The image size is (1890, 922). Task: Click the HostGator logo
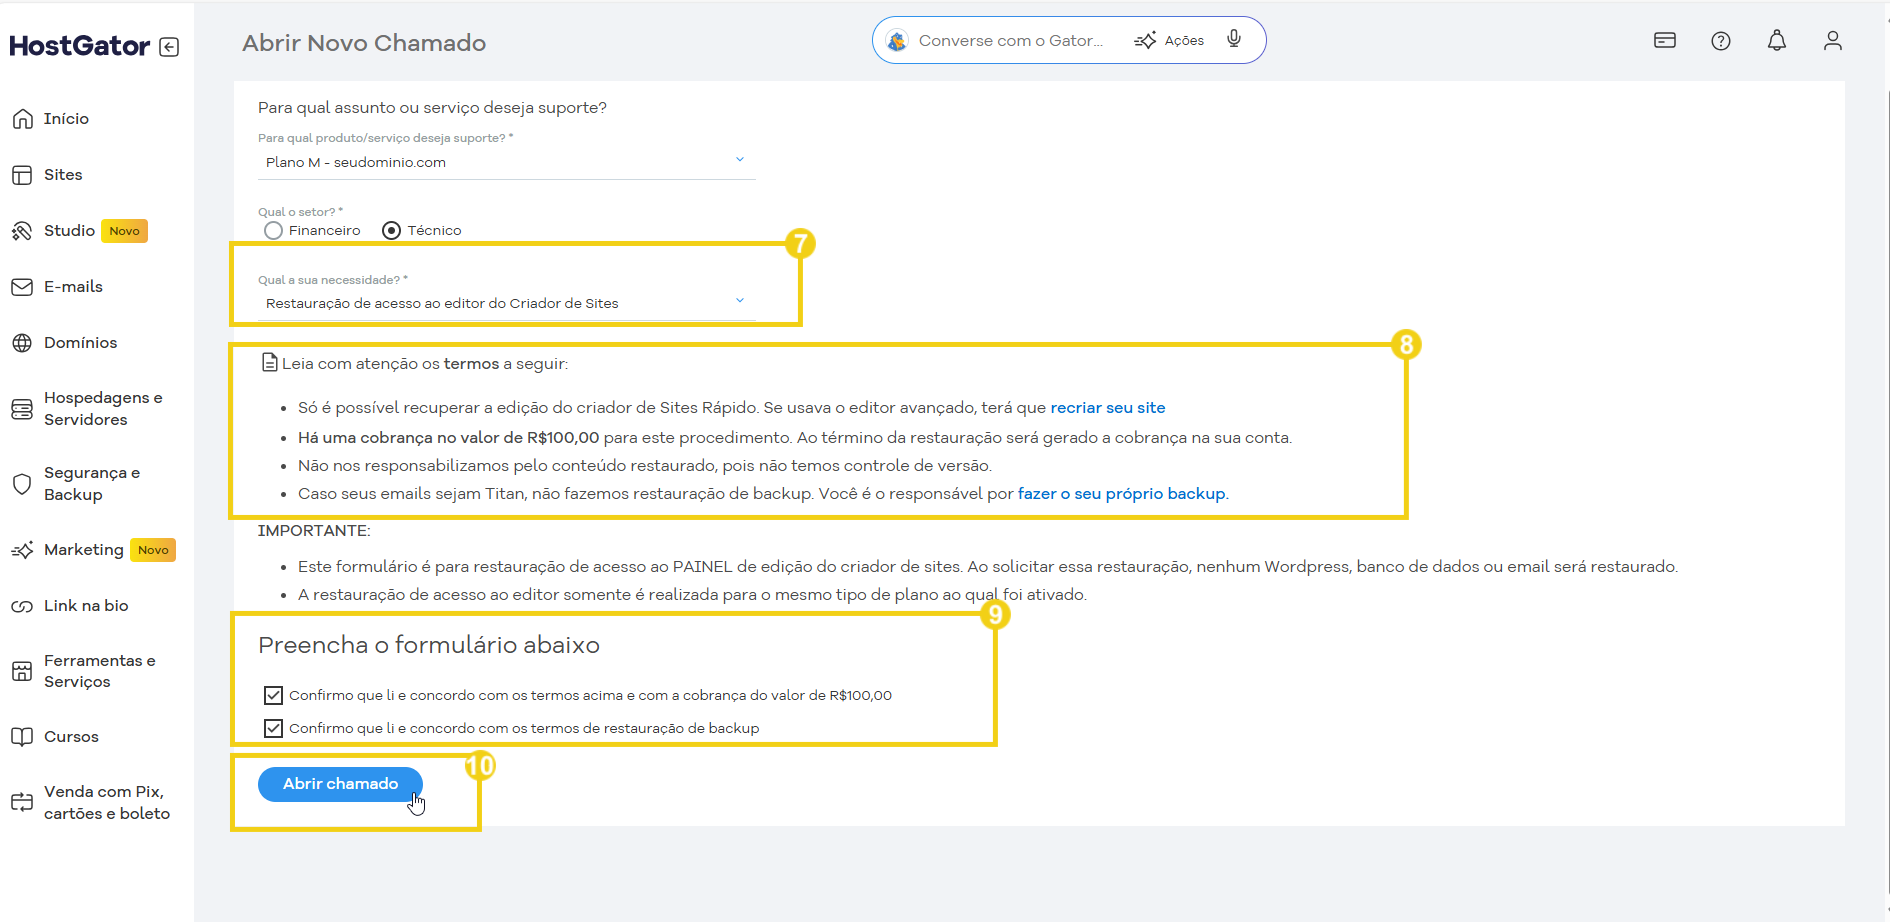pyautogui.click(x=80, y=46)
